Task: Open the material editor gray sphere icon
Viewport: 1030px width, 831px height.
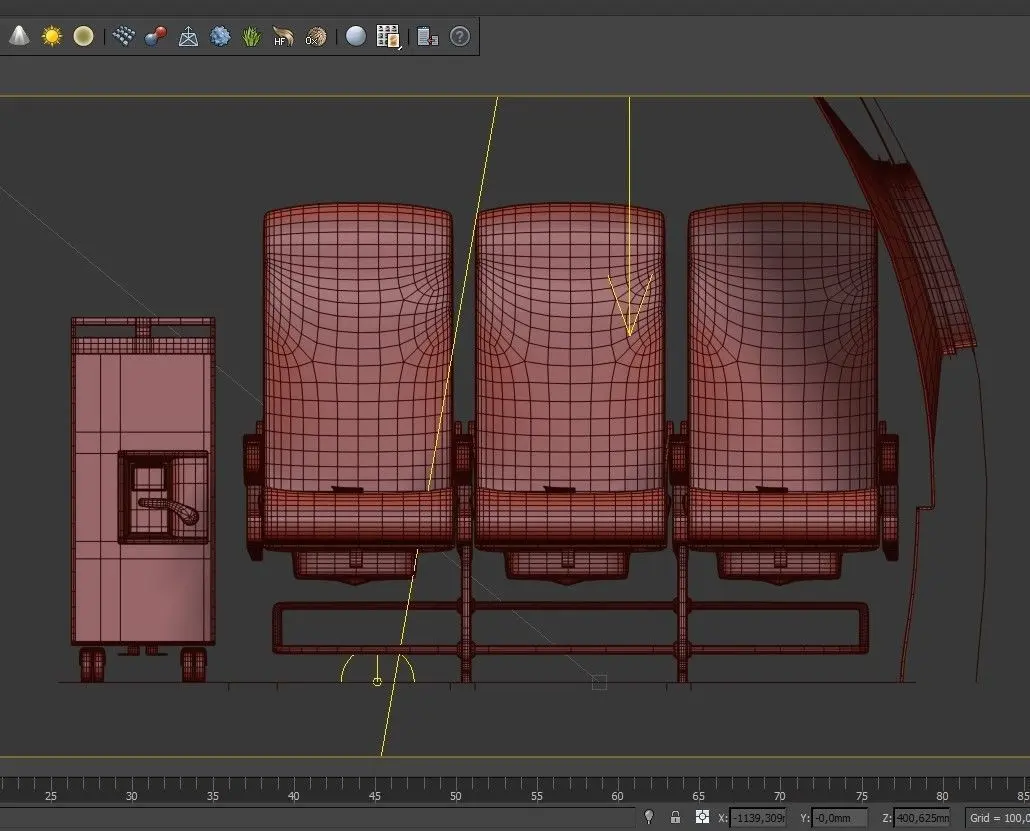Action: point(356,37)
